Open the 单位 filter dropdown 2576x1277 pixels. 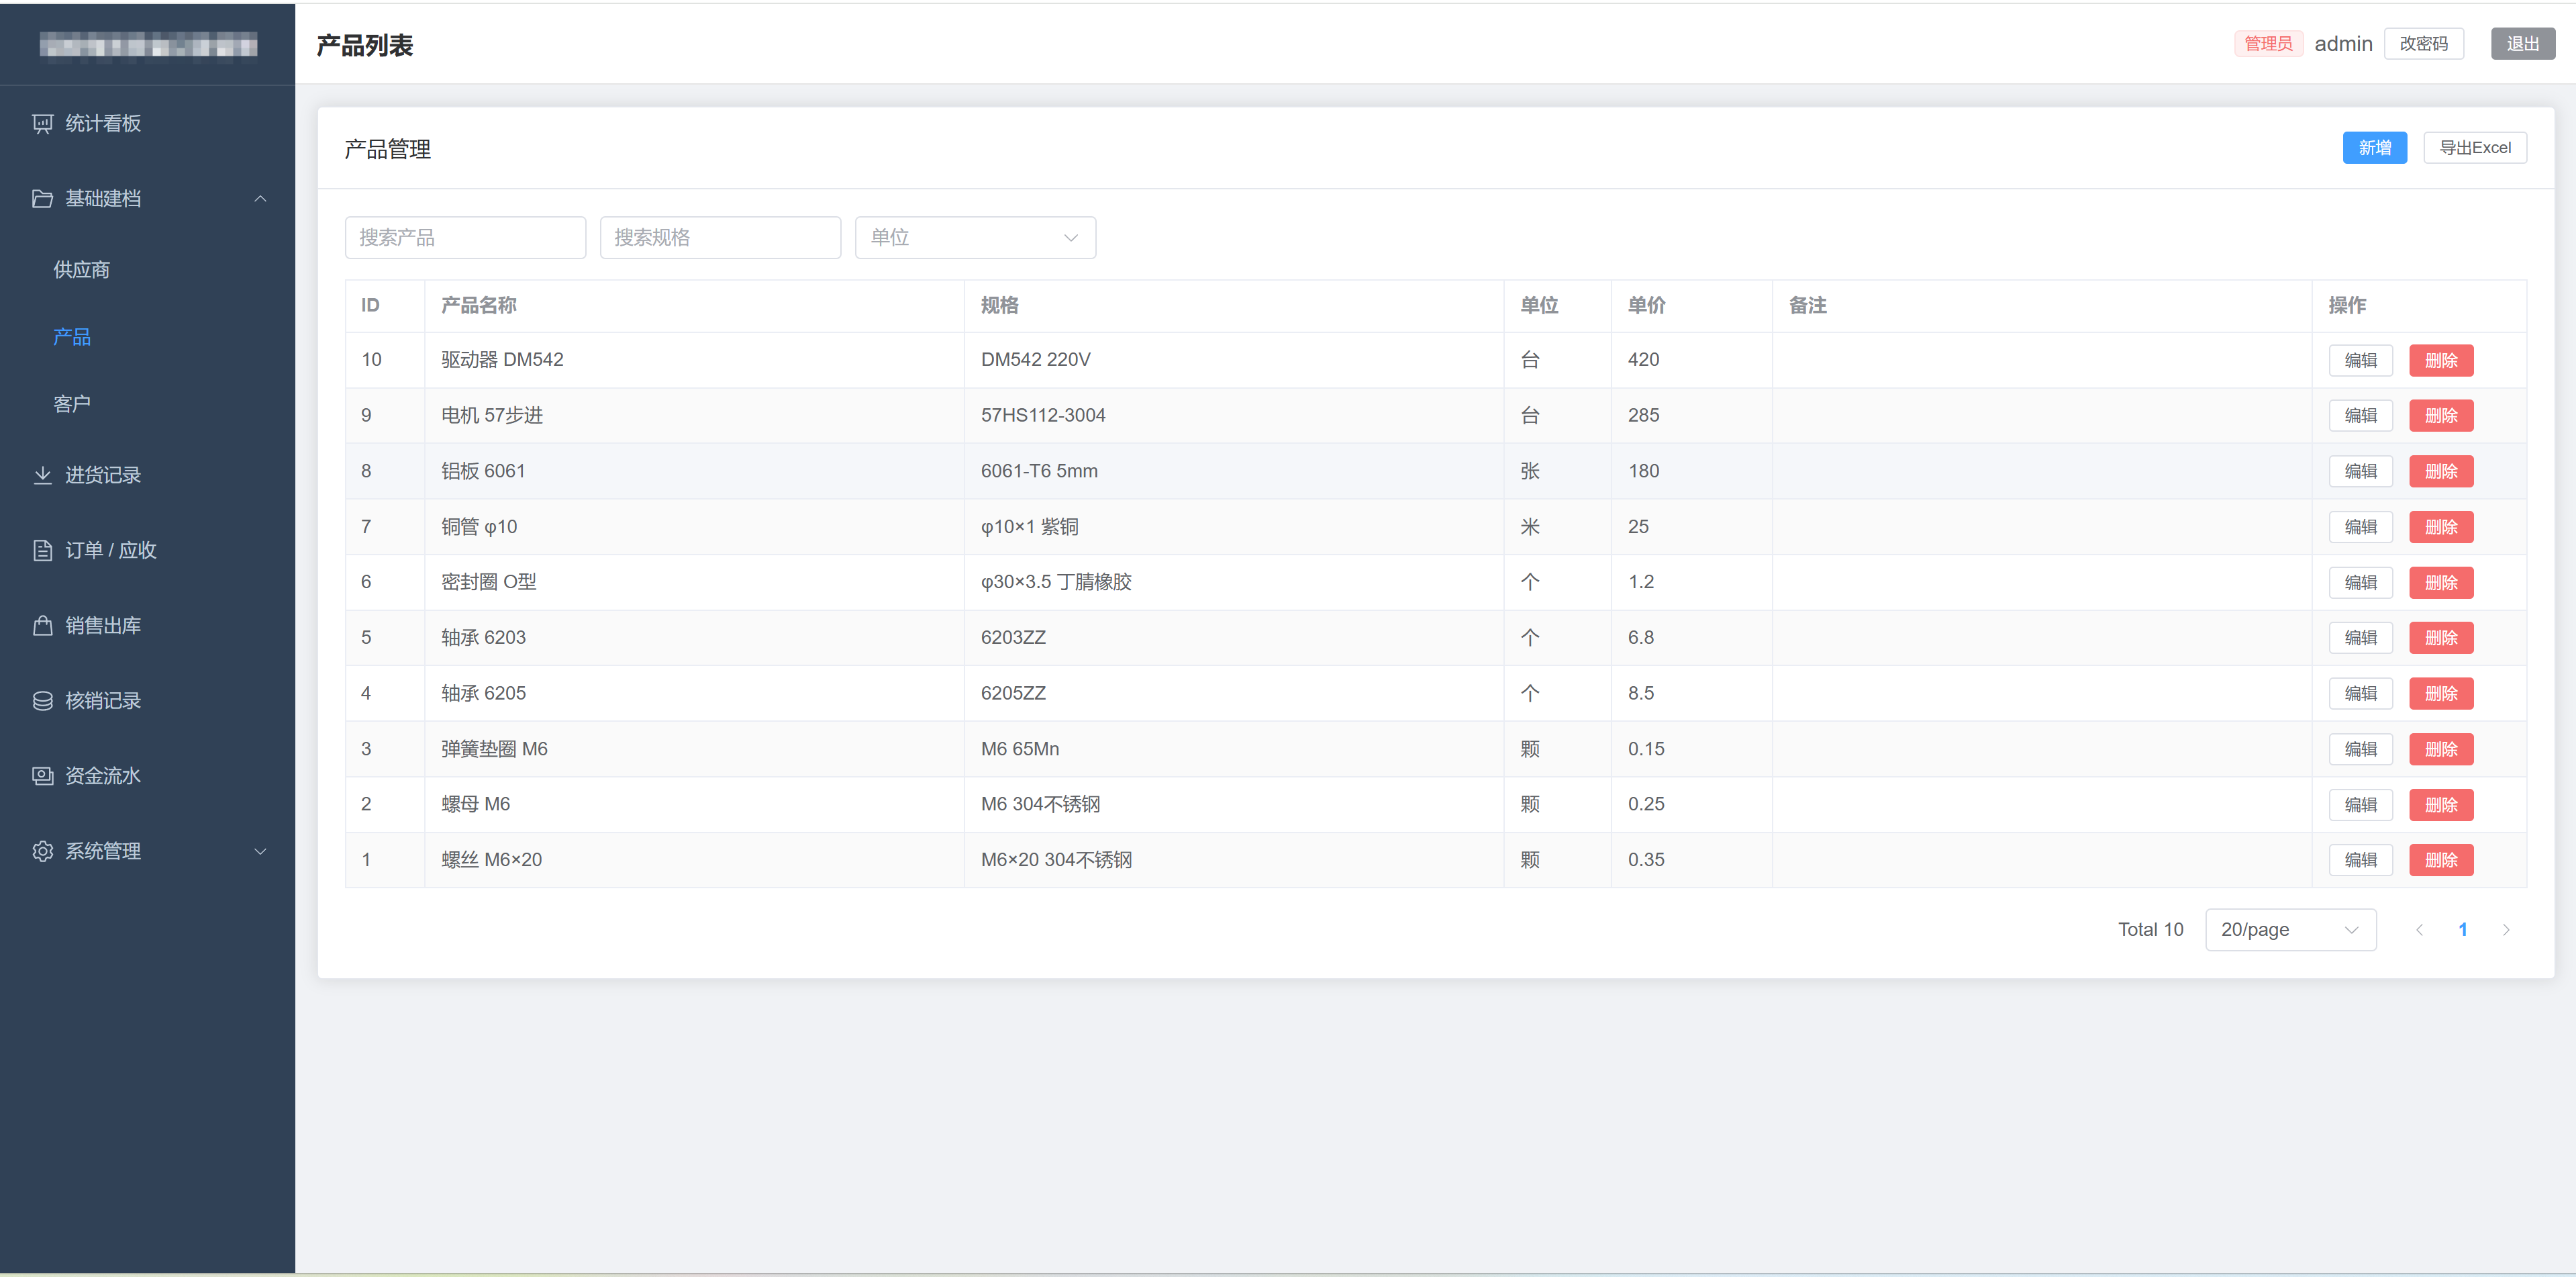click(975, 237)
